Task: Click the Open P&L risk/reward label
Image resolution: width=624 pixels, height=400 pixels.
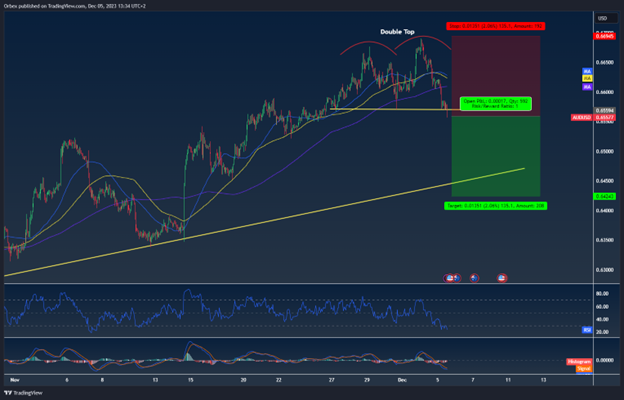Action: [x=495, y=103]
